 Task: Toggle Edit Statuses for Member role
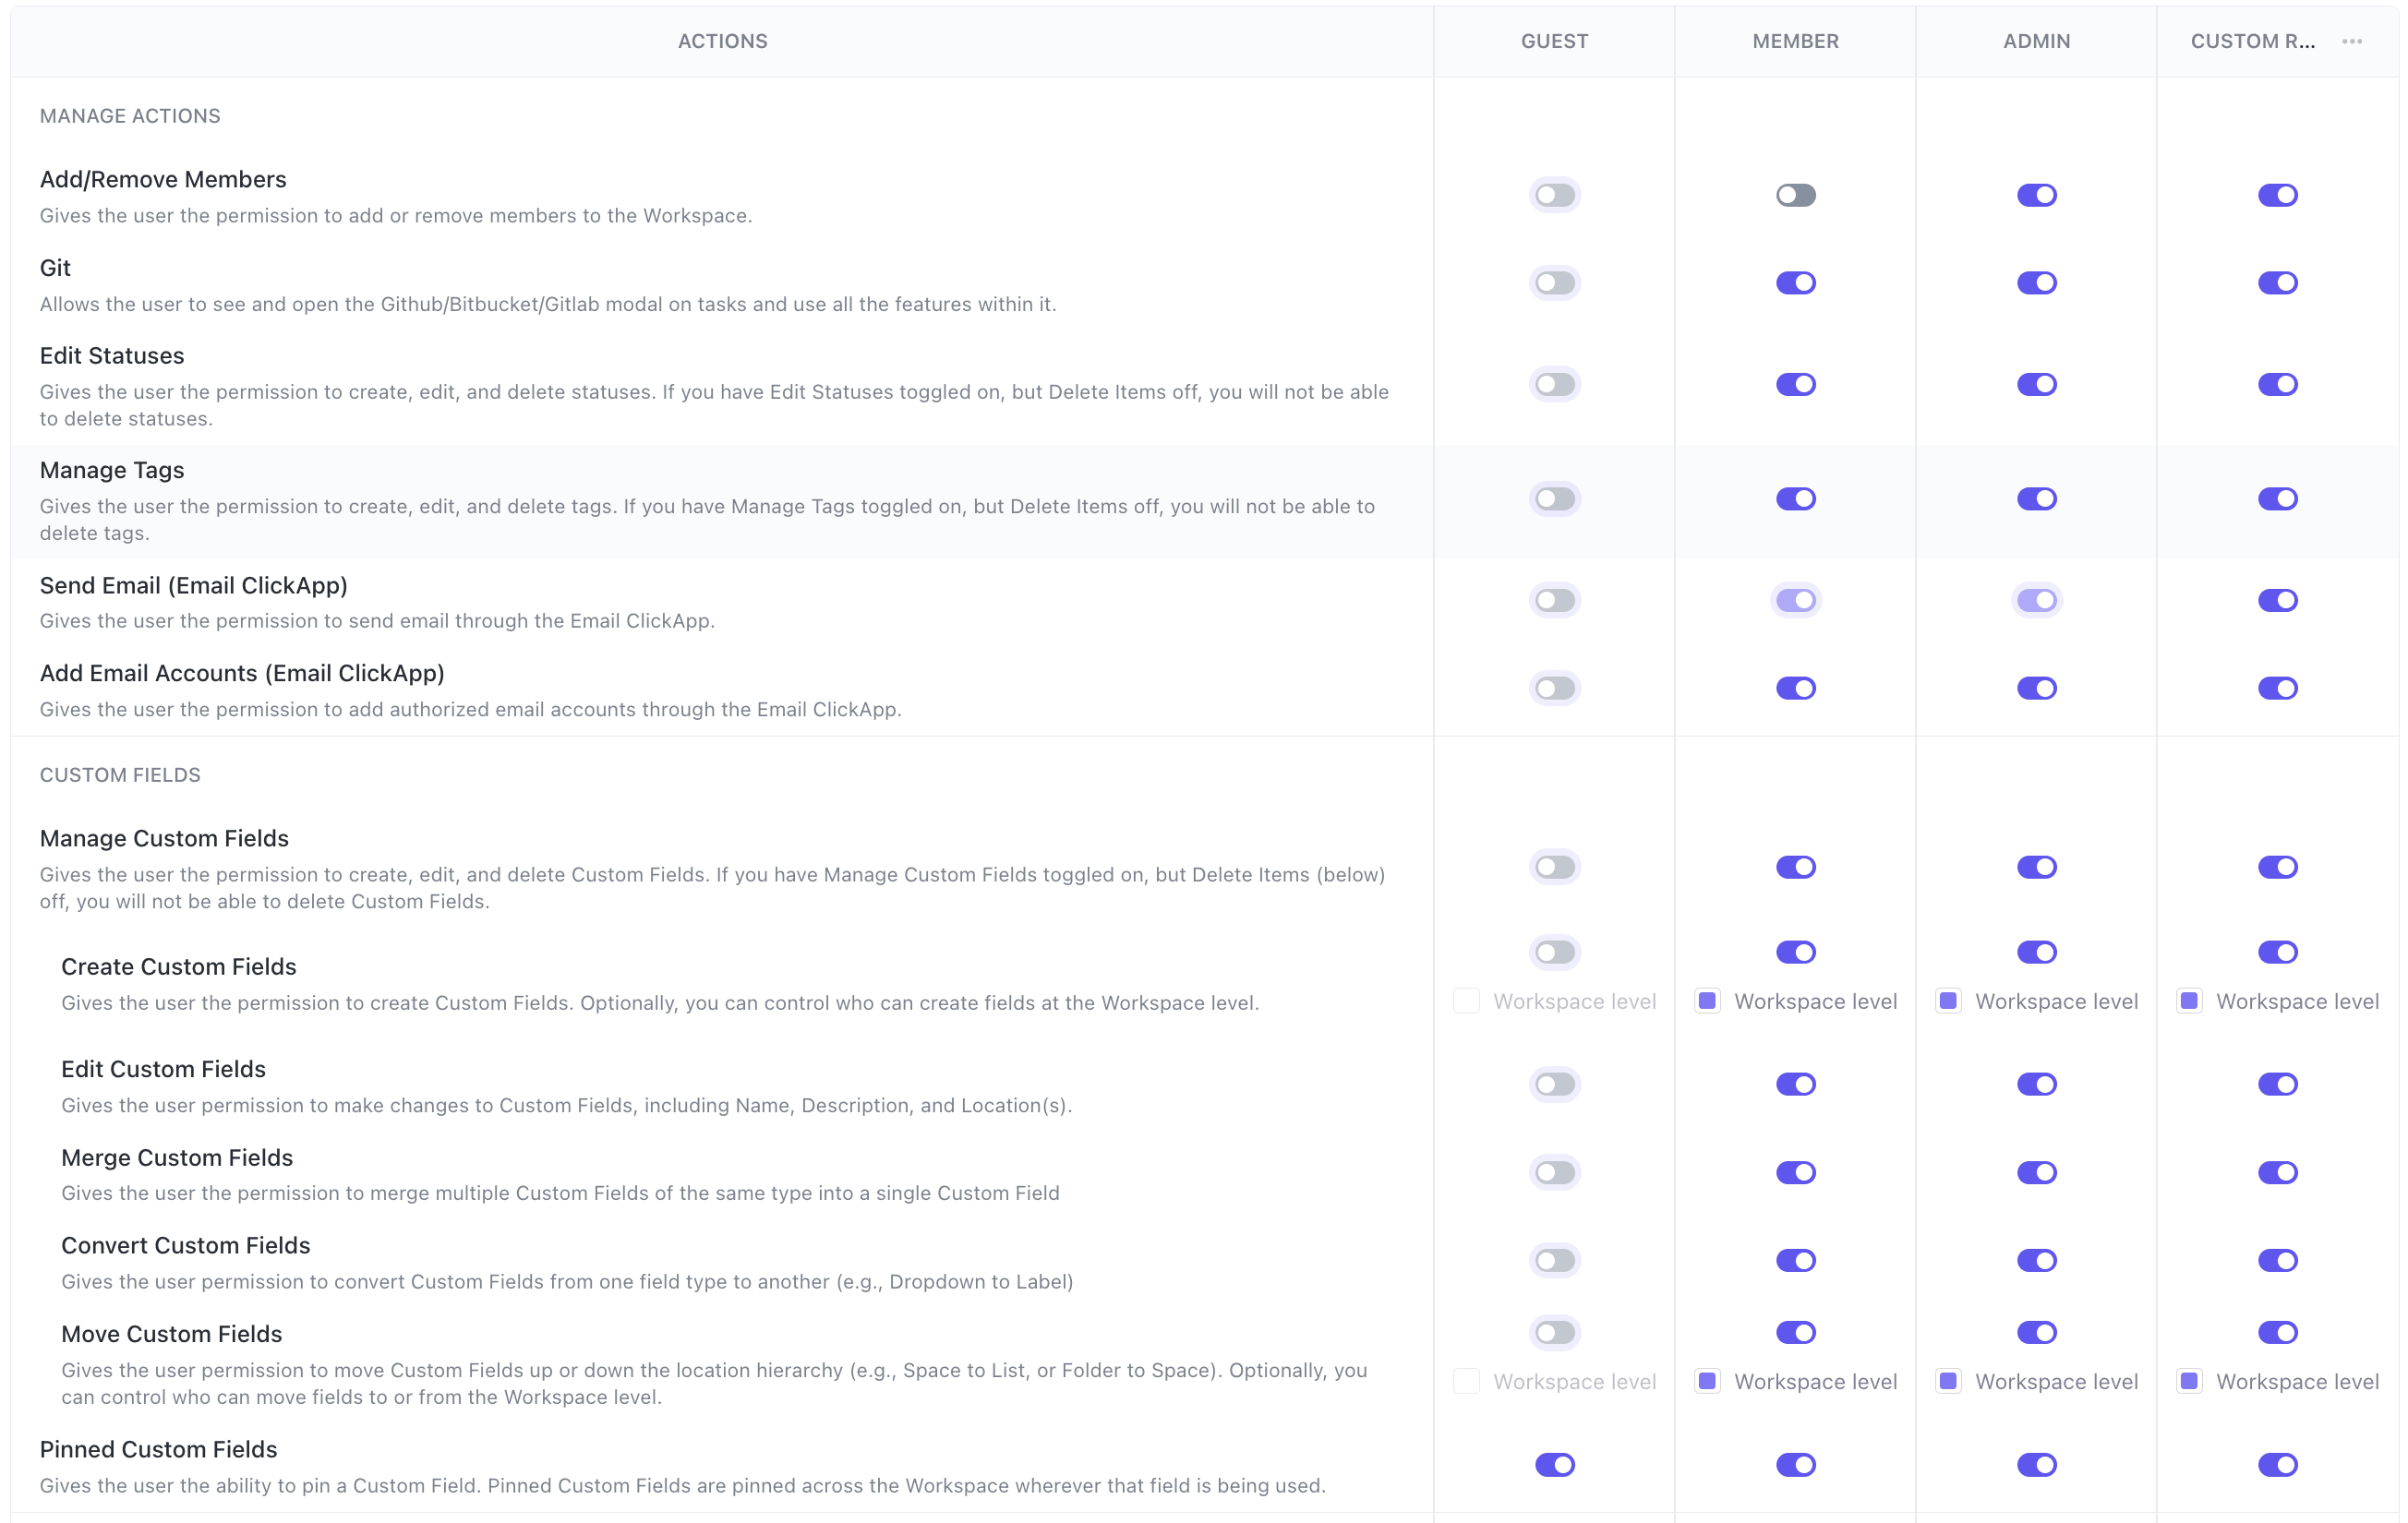[x=1795, y=384]
